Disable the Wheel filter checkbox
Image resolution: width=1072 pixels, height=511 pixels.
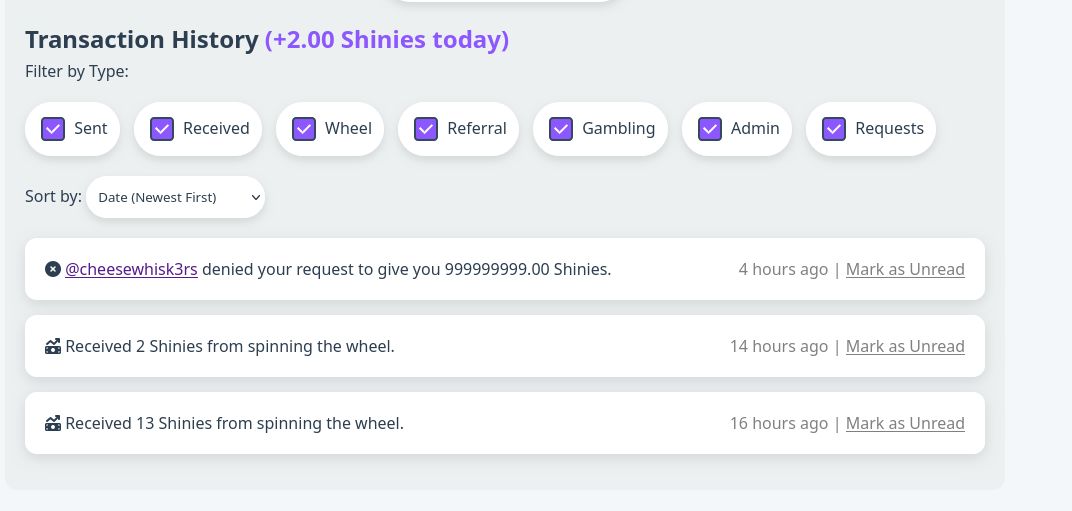(x=304, y=129)
